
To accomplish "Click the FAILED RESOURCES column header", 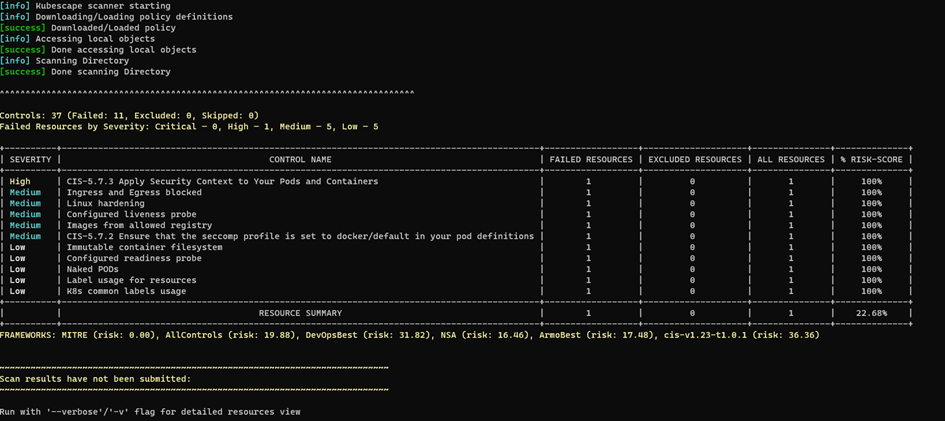I will pyautogui.click(x=591, y=160).
